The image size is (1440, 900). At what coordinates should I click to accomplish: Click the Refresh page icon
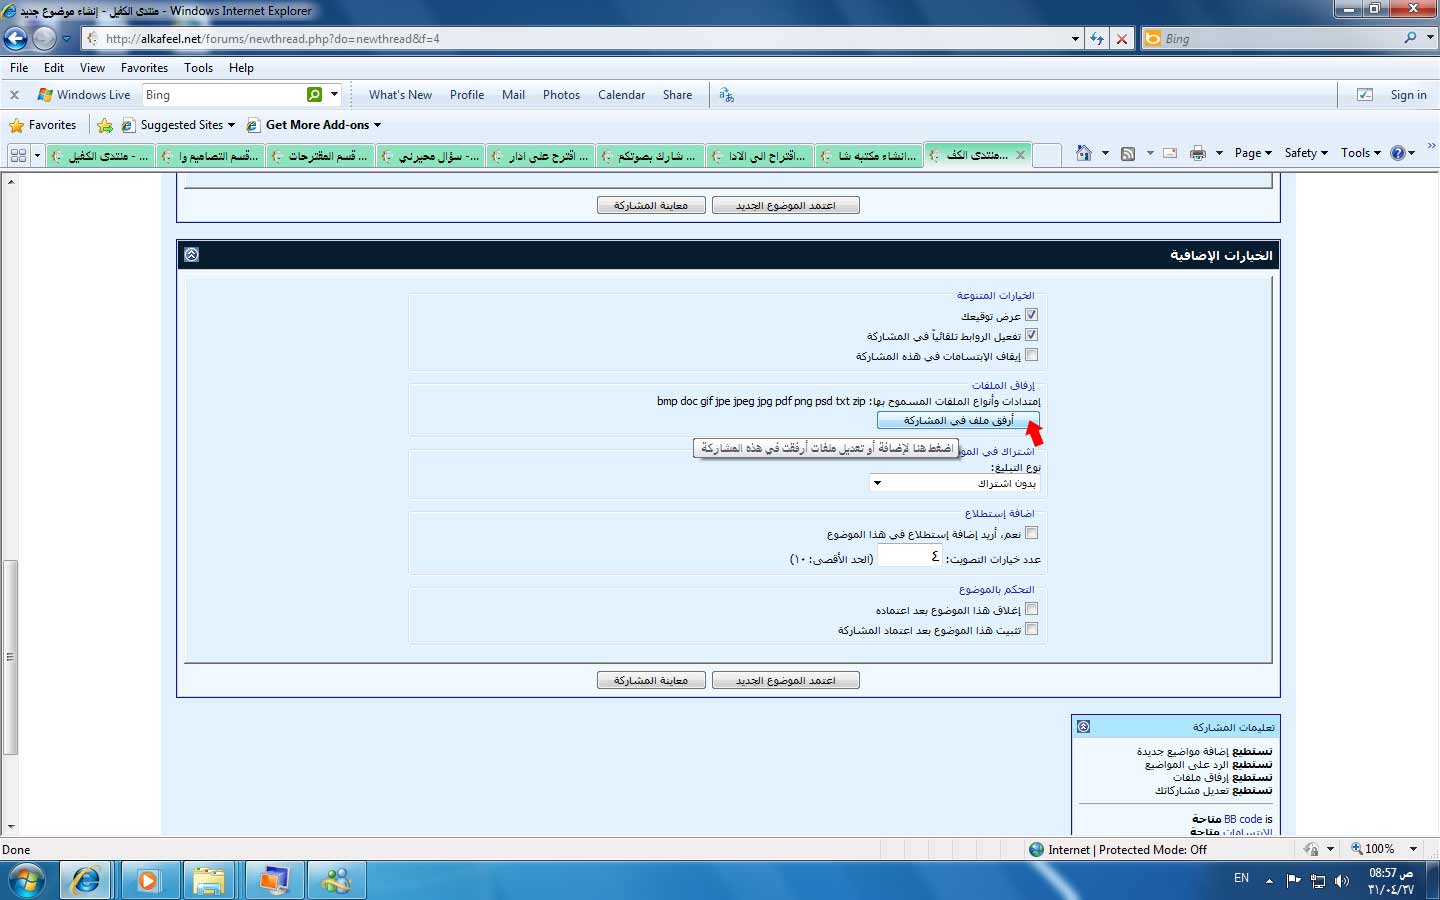click(x=1097, y=39)
